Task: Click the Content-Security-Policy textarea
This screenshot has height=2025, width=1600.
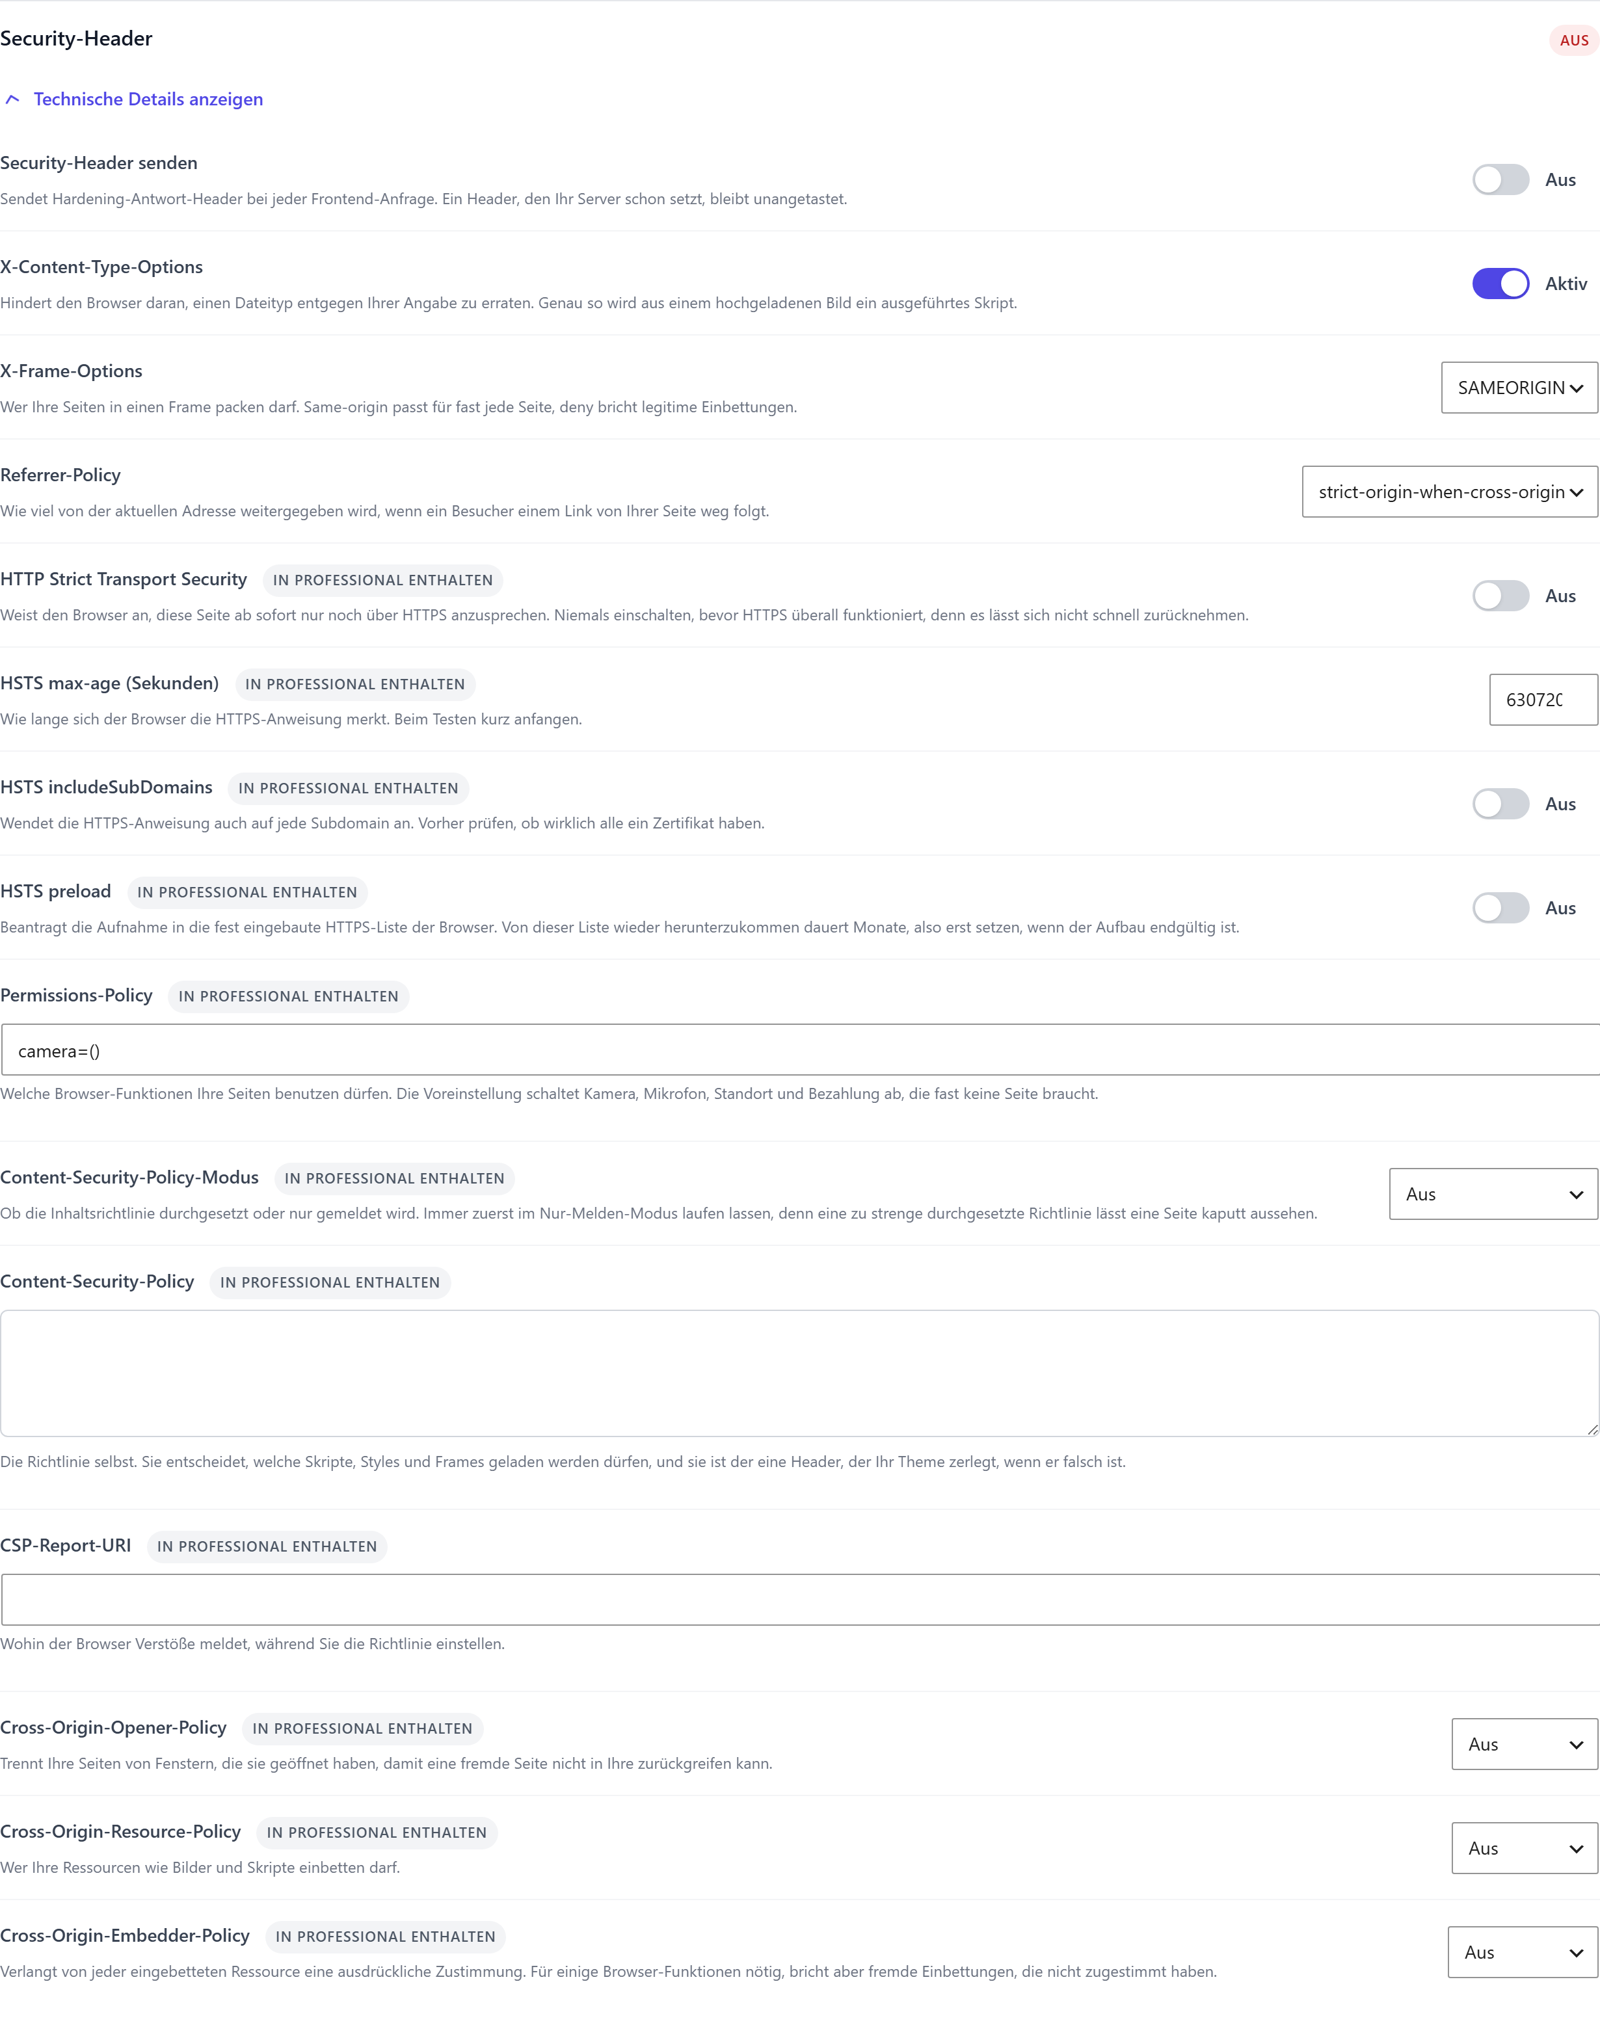Action: coord(800,1373)
